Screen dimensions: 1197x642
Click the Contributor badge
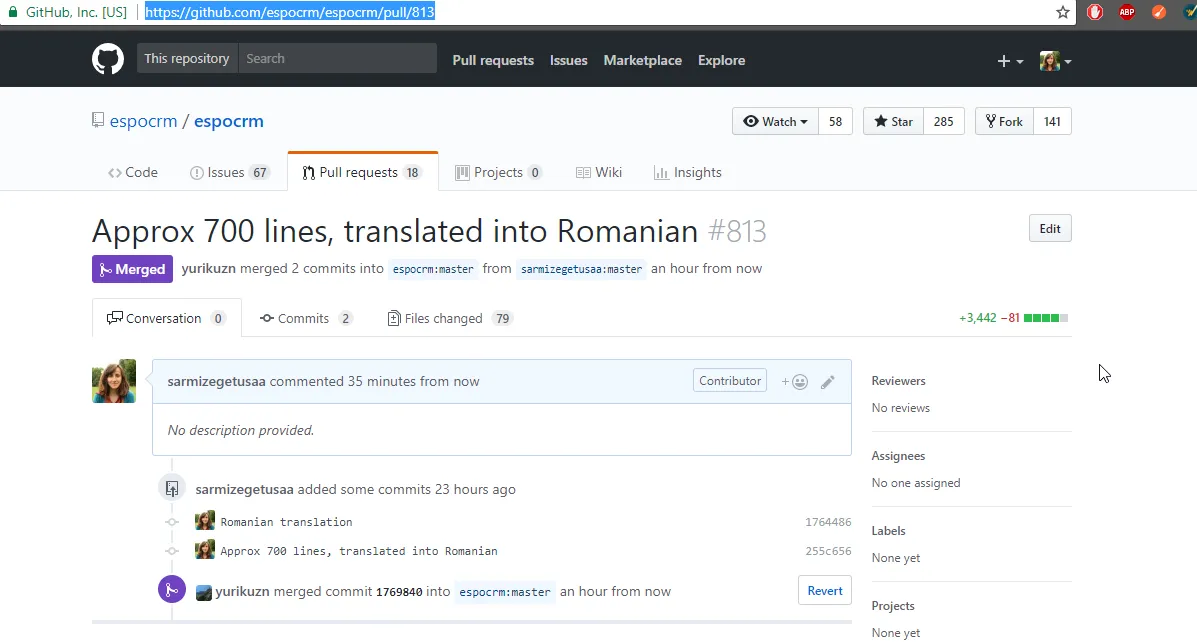[730, 380]
